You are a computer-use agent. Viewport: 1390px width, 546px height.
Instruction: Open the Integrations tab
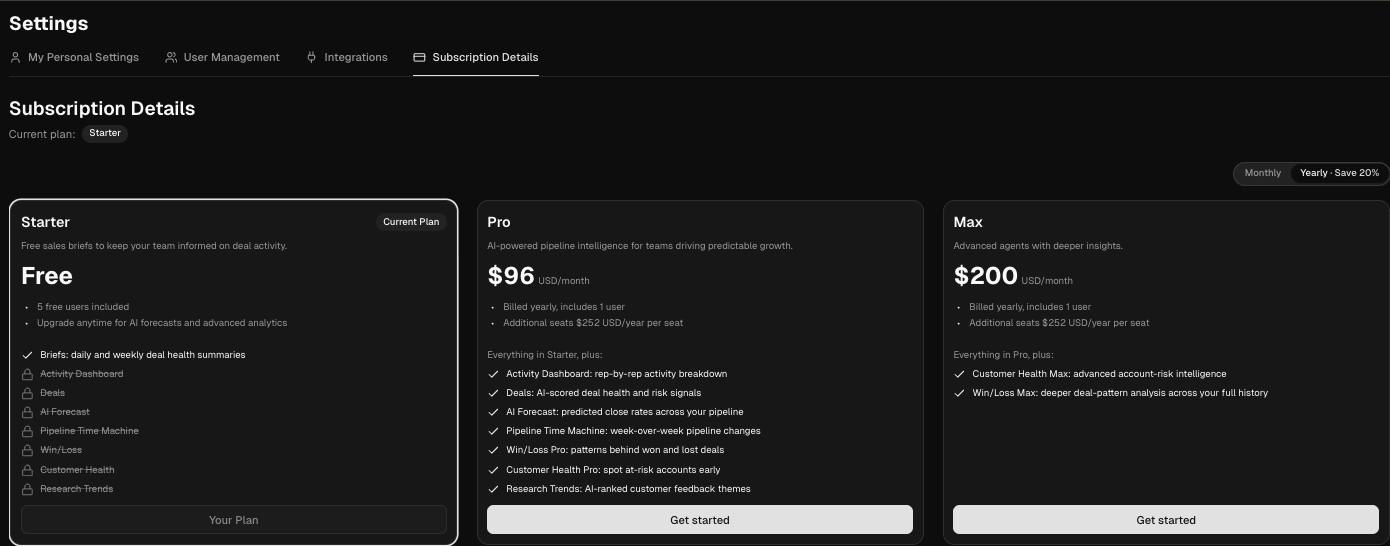tap(355, 57)
